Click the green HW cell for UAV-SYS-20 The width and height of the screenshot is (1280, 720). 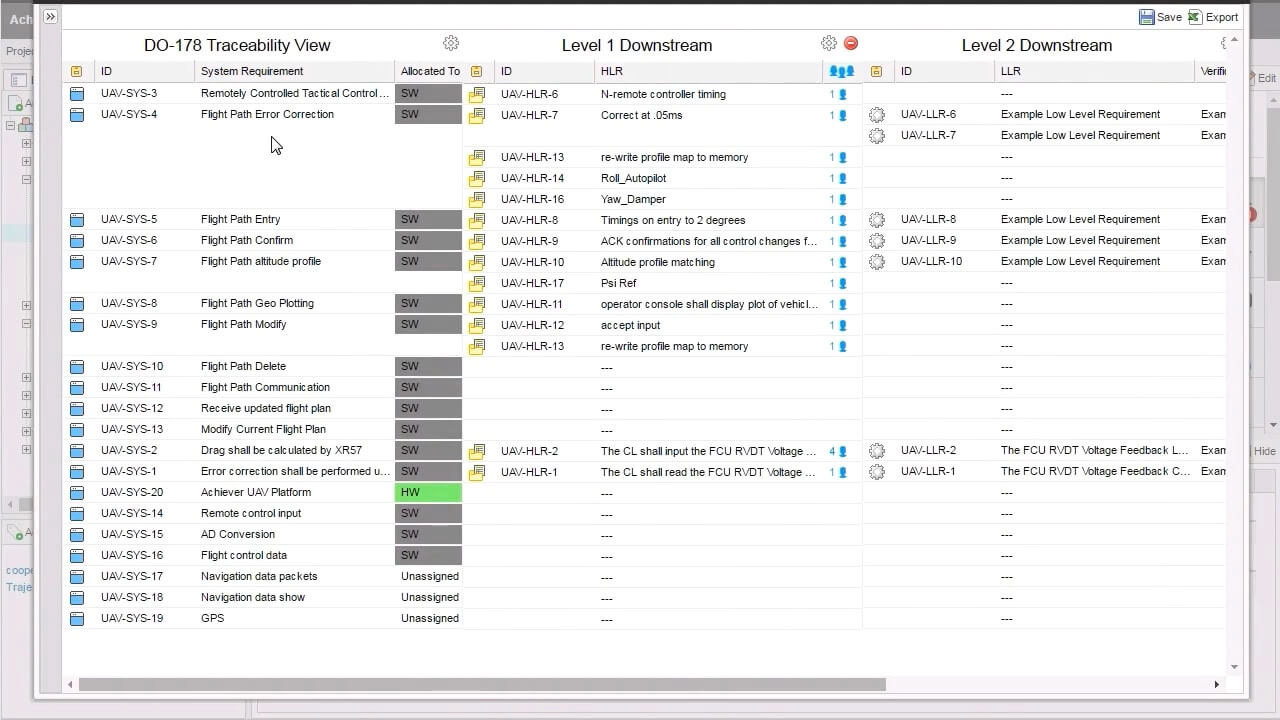pyautogui.click(x=428, y=493)
